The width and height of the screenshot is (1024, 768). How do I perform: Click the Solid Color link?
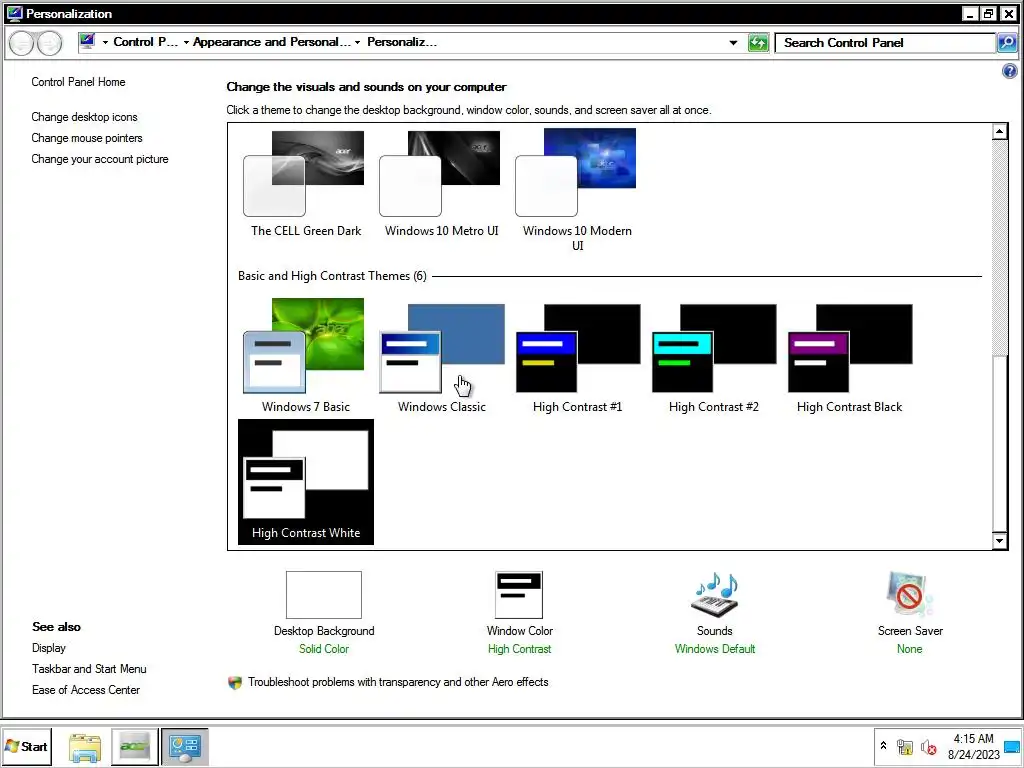click(x=324, y=649)
